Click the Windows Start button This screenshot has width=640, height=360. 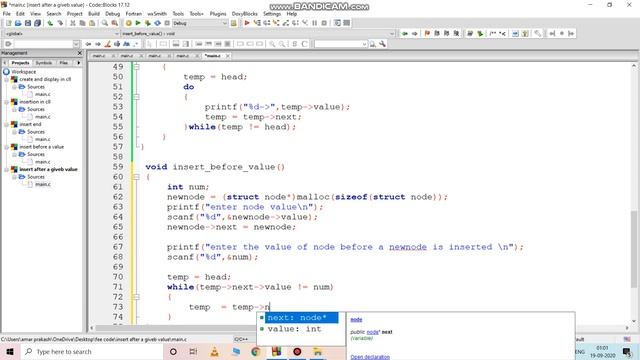coord(10,351)
